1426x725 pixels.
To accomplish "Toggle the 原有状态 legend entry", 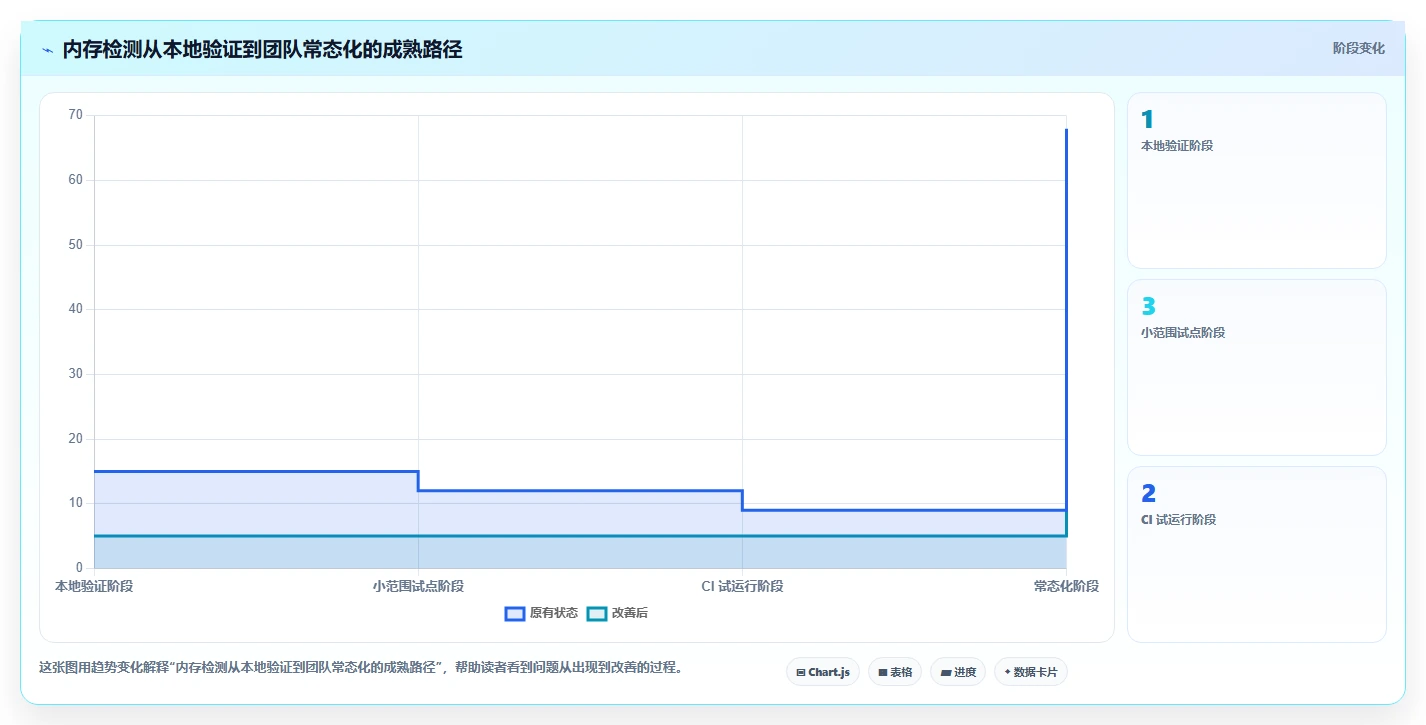I will point(541,613).
